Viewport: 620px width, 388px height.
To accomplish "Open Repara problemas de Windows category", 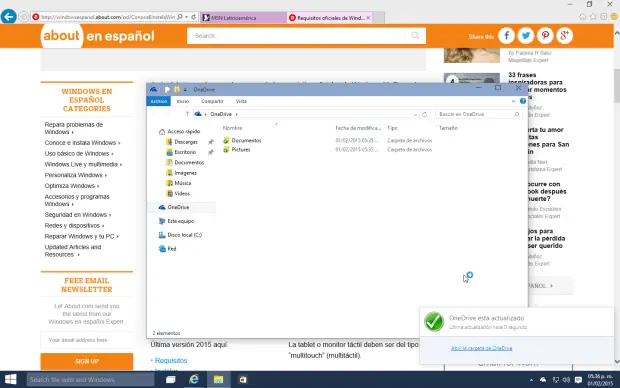I will 74,128.
